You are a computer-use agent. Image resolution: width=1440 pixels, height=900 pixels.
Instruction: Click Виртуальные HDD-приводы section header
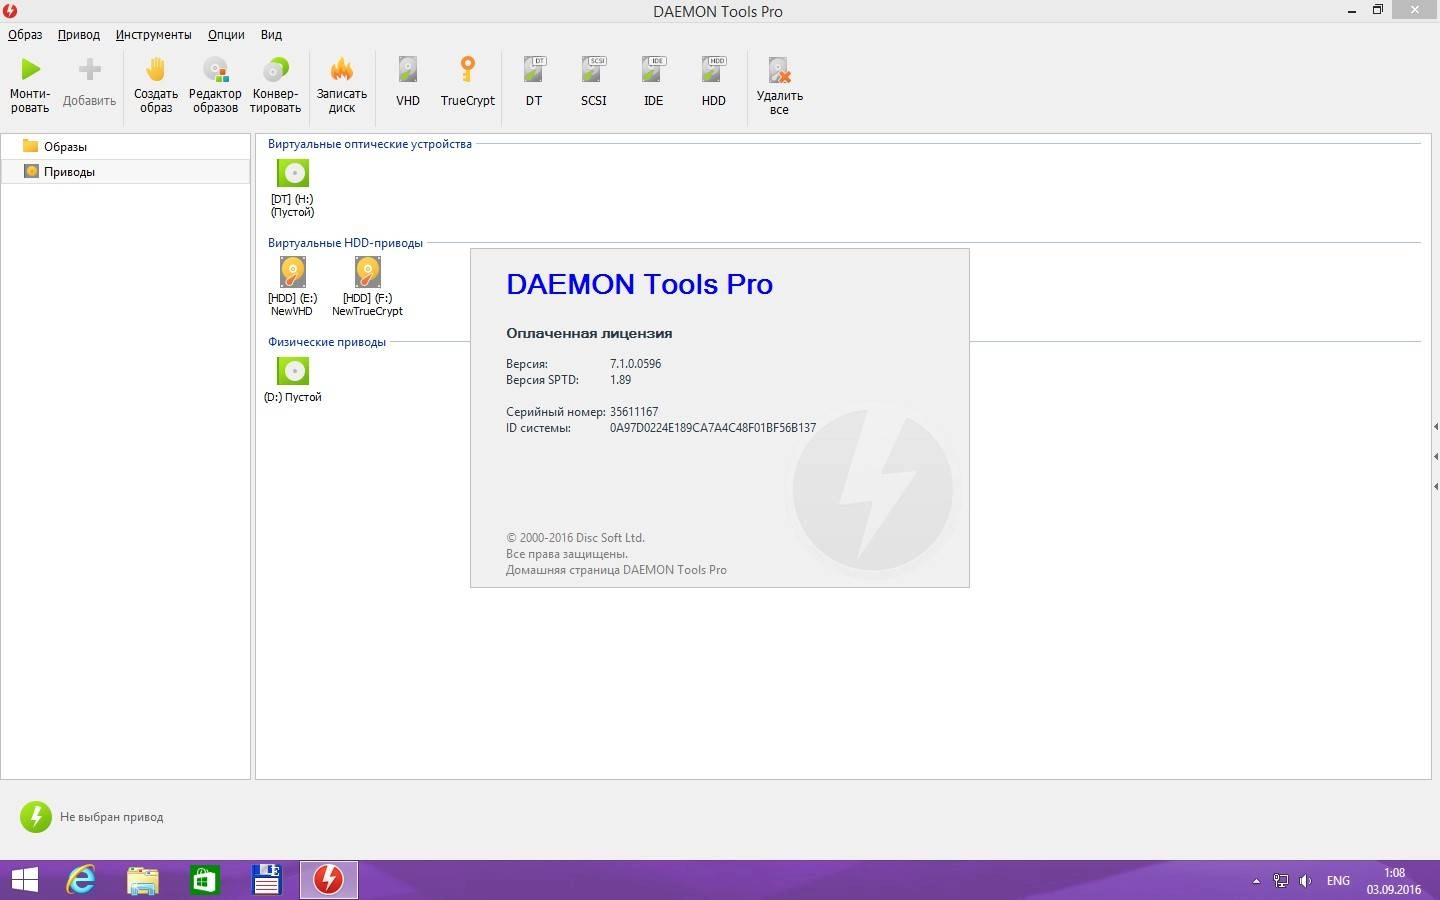[x=345, y=243]
